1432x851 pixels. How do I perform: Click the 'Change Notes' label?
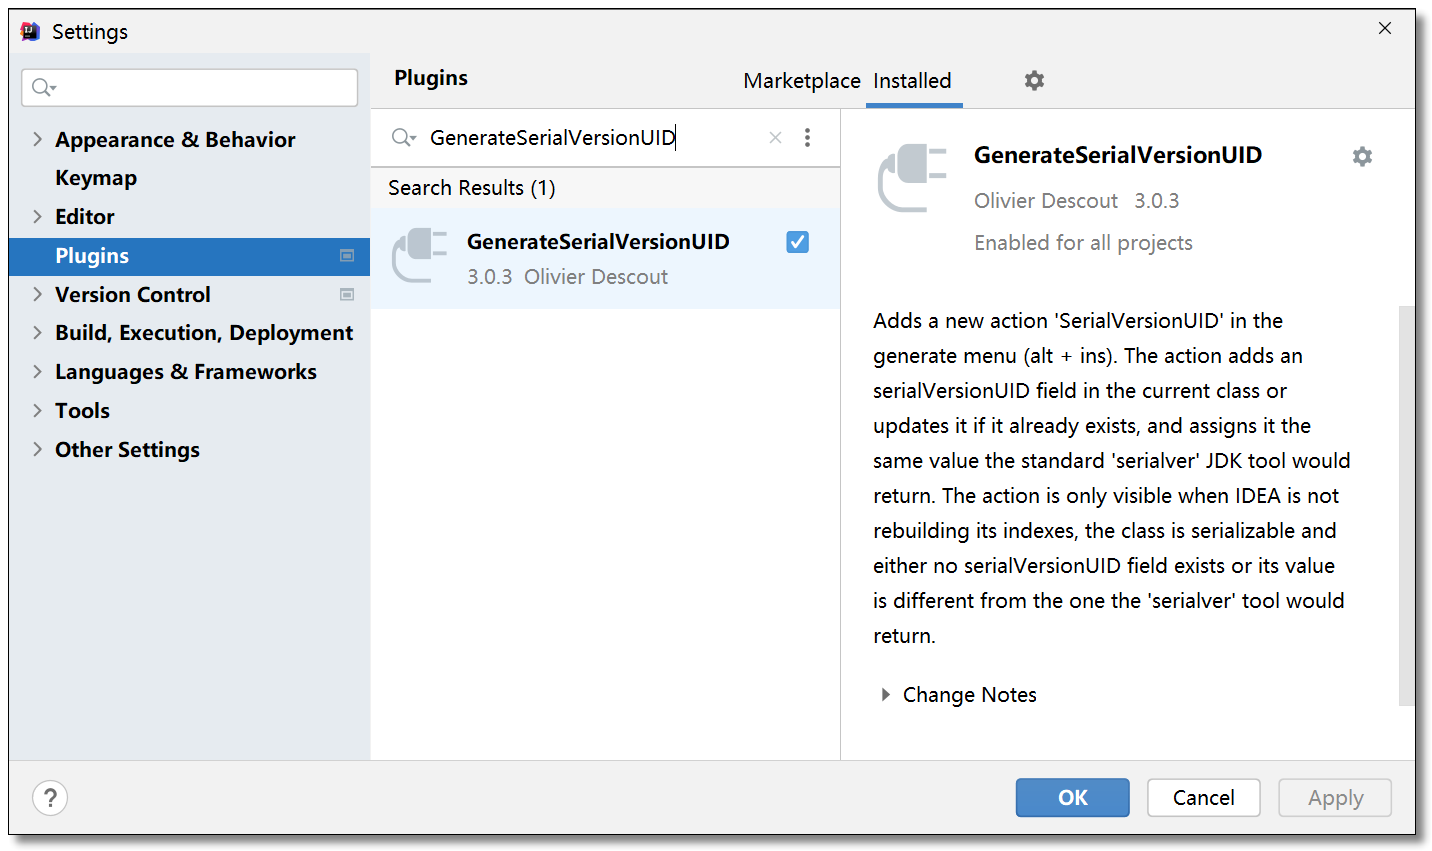click(x=969, y=695)
